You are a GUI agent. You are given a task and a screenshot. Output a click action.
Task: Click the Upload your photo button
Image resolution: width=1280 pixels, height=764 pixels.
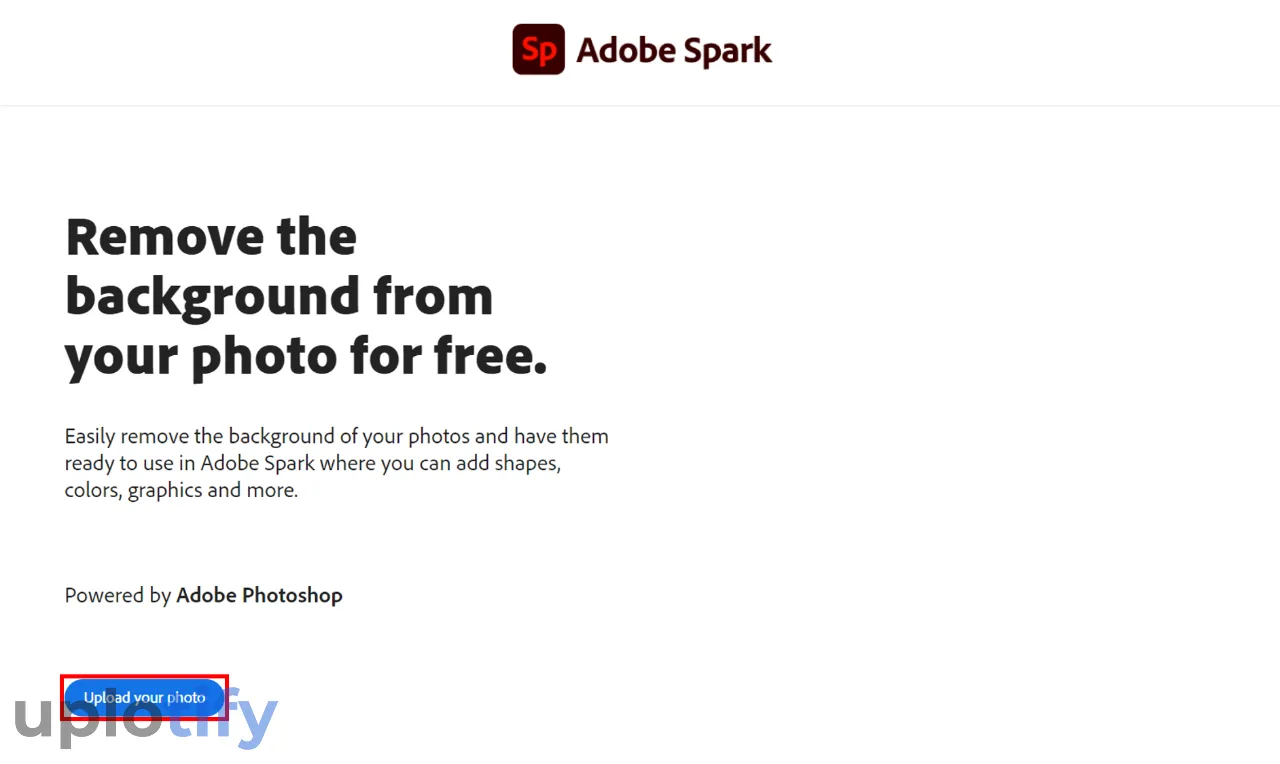144,697
